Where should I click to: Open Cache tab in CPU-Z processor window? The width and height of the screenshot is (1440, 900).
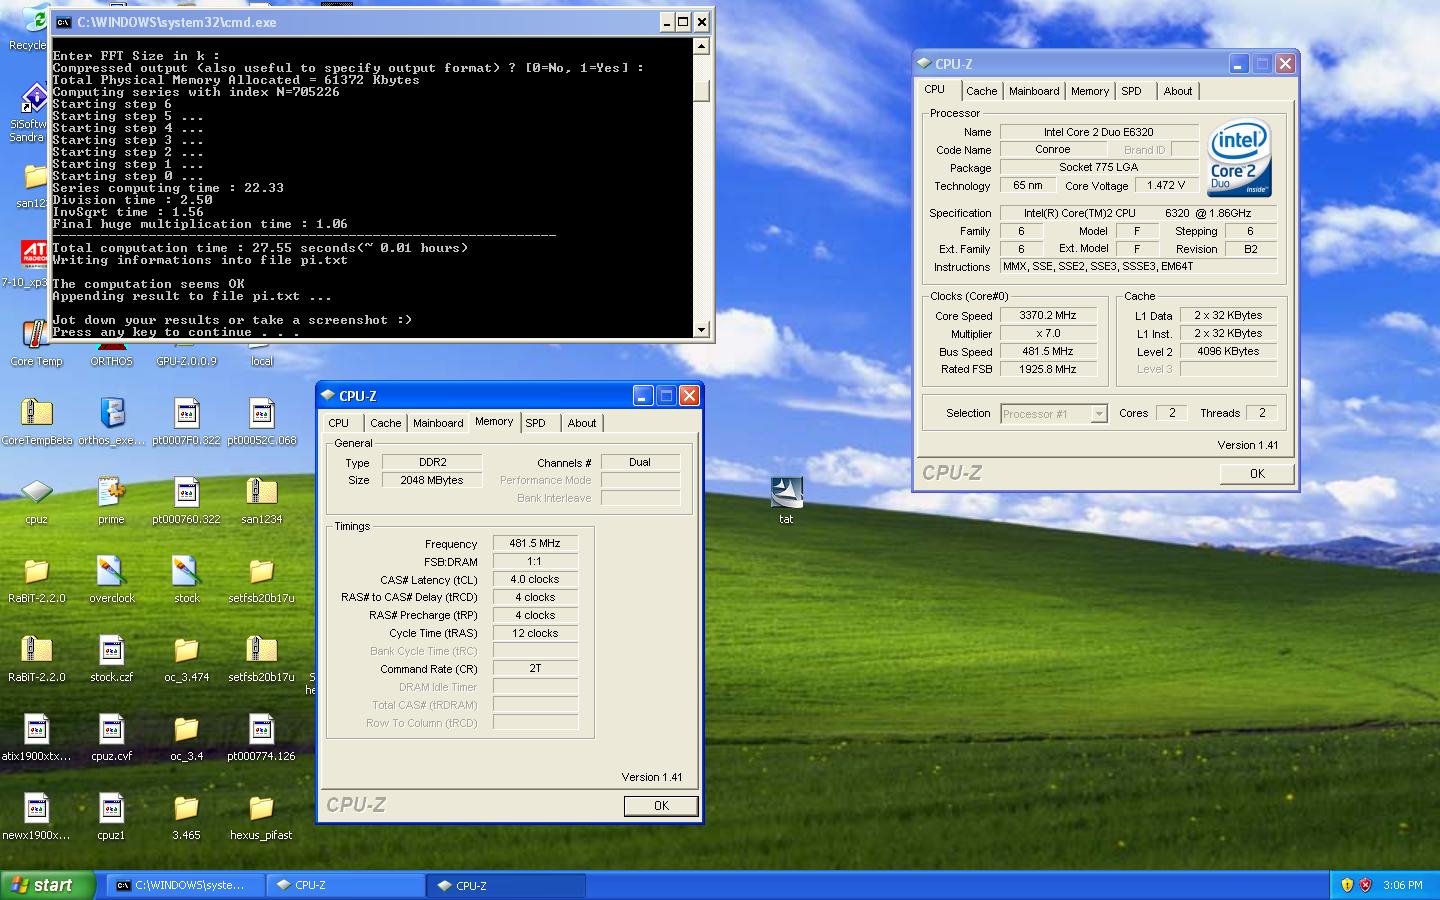click(x=981, y=91)
